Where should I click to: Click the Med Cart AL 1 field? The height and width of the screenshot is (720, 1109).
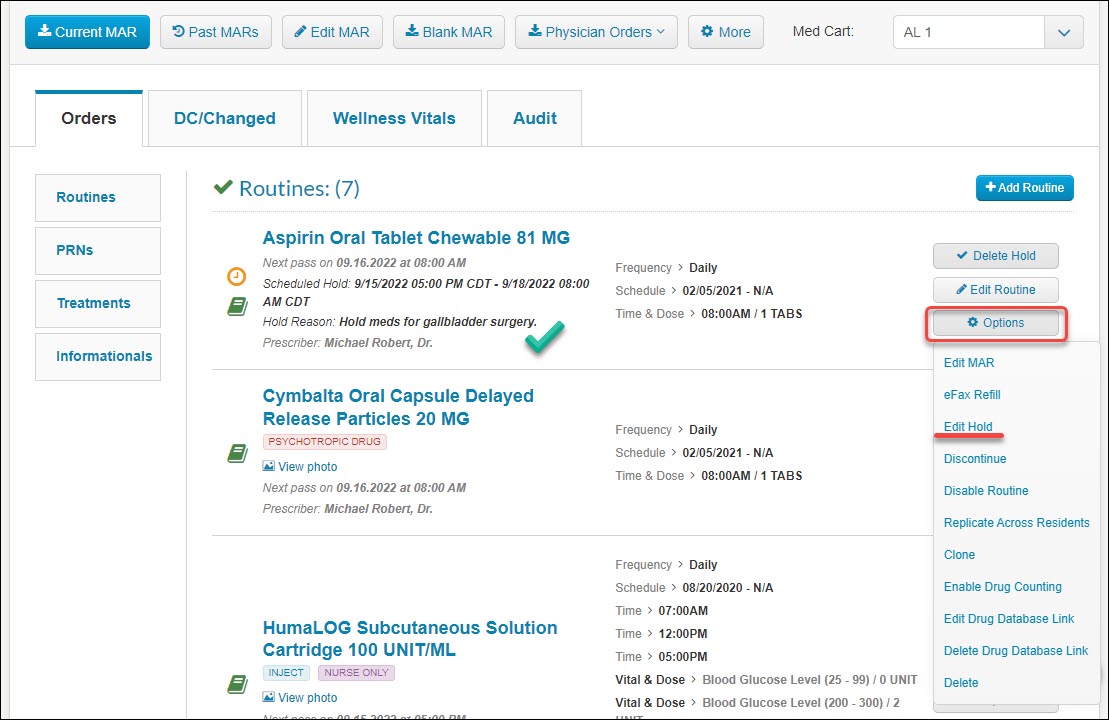pos(969,33)
